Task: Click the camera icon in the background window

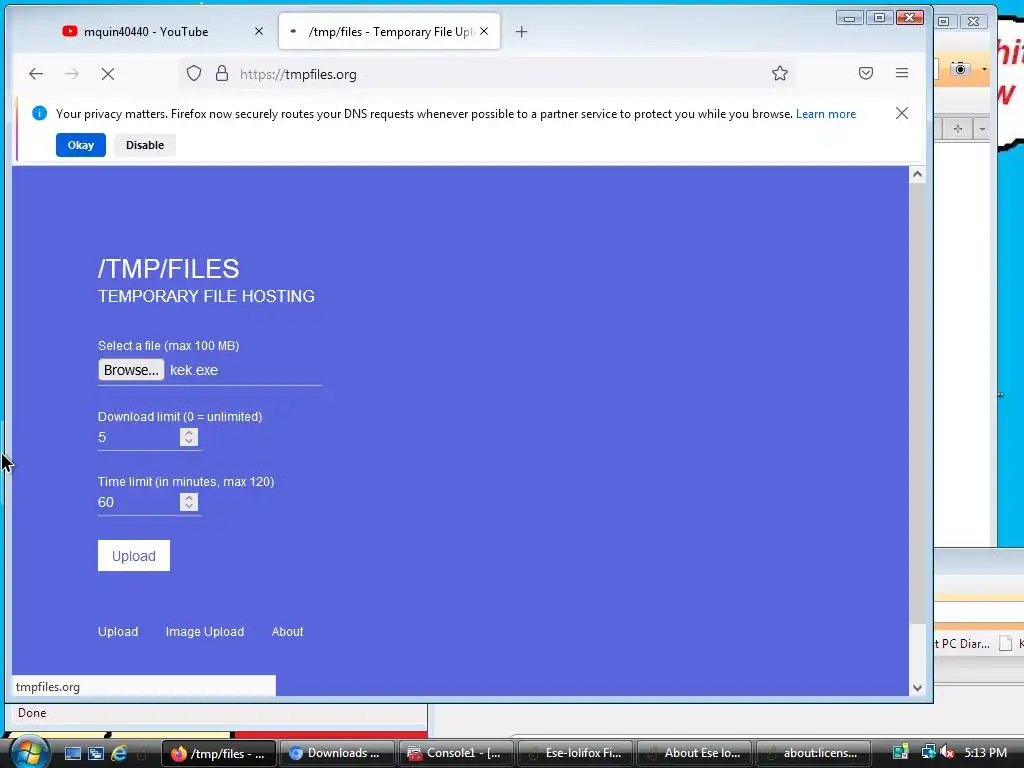Action: (960, 69)
